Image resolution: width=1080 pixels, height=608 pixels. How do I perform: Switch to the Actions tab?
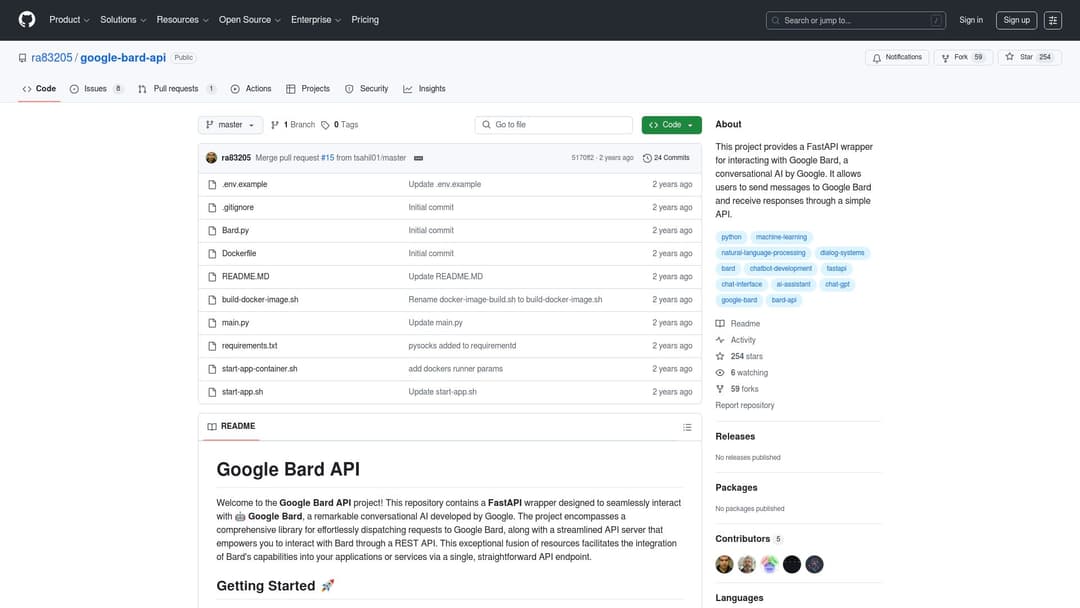251,89
